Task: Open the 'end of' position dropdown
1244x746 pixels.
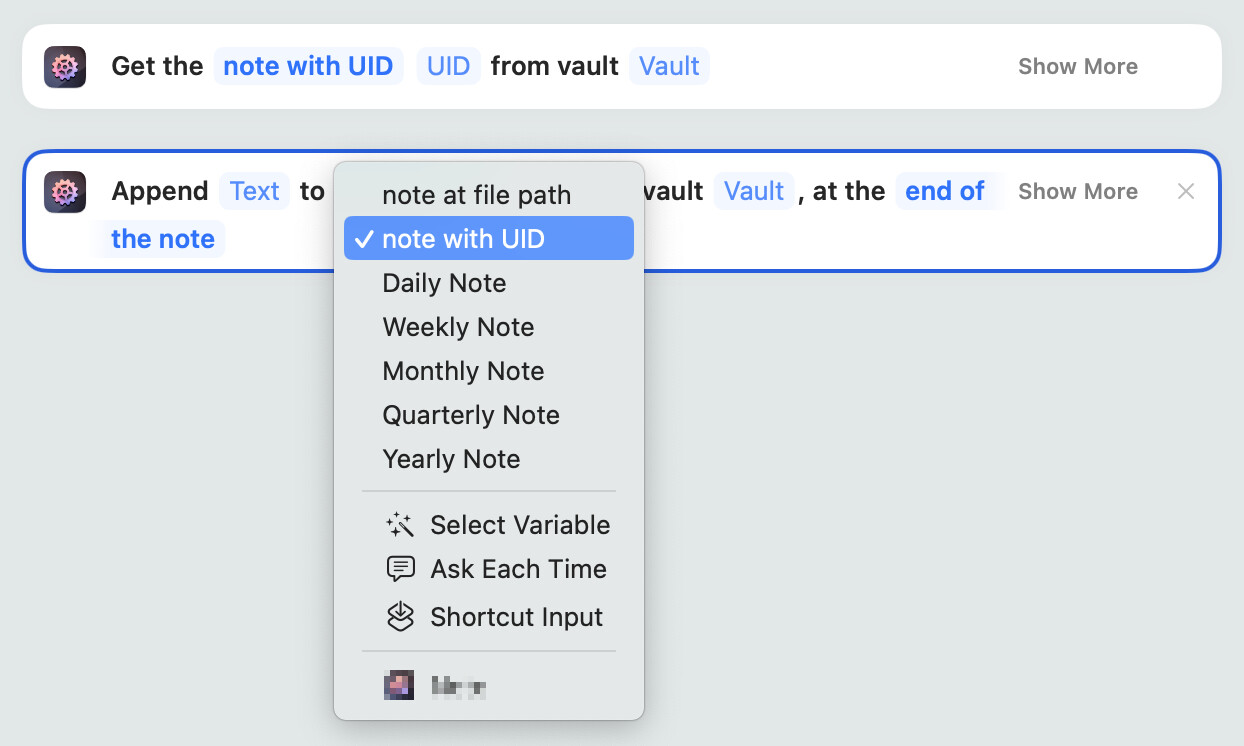Action: [945, 191]
